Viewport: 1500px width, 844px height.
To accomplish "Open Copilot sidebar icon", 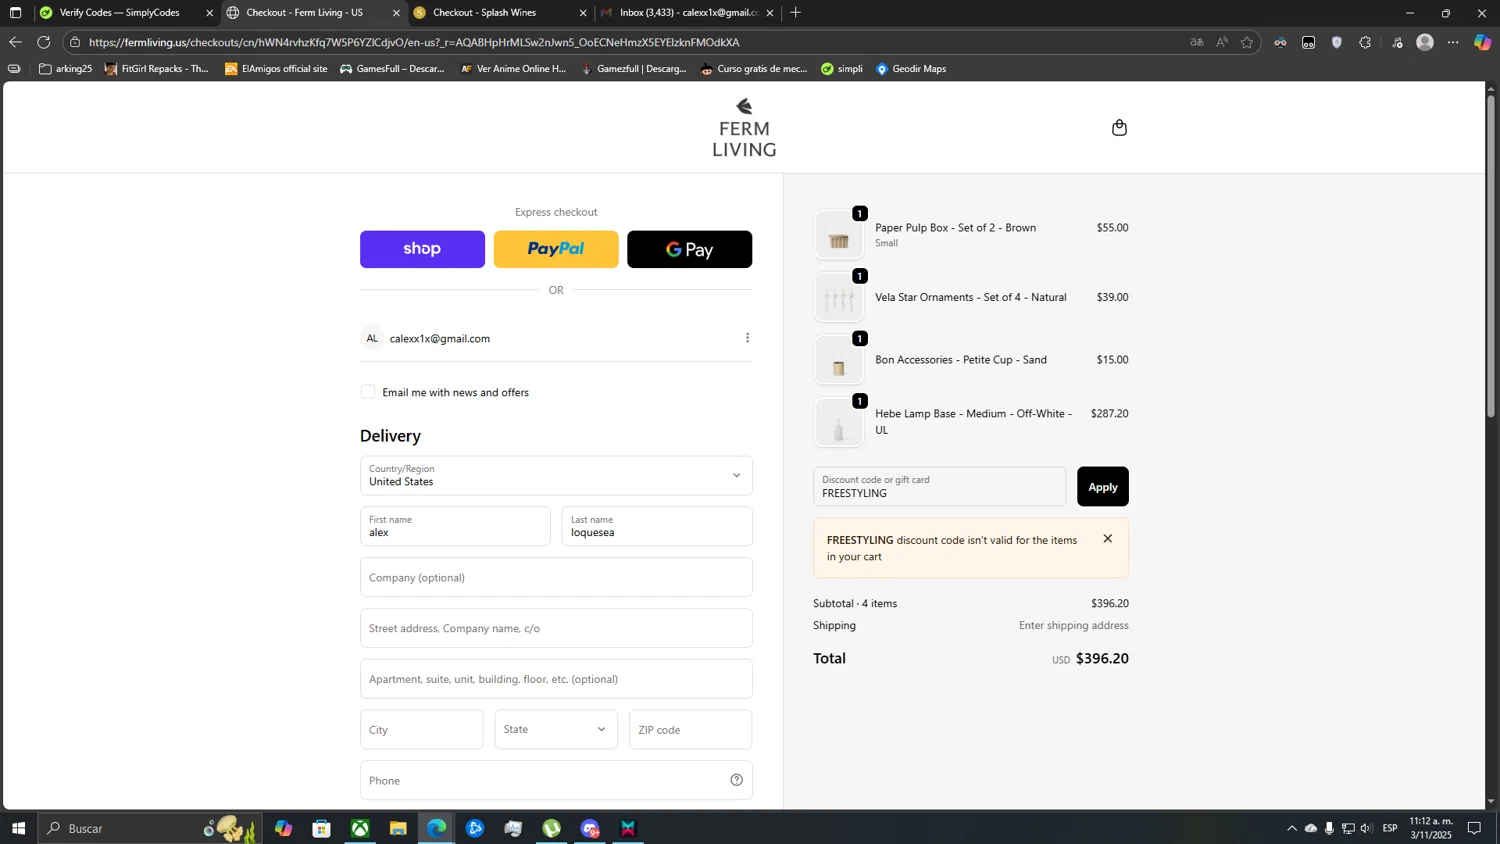I will coord(1482,42).
